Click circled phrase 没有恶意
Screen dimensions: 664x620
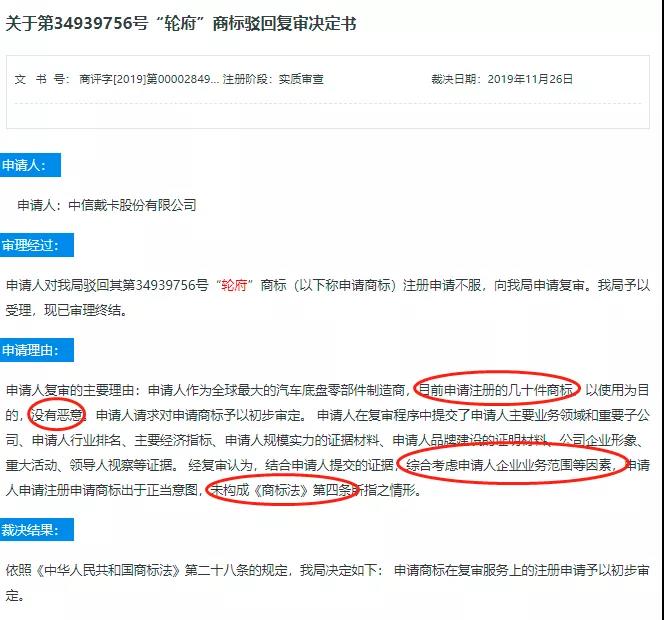tap(57, 415)
